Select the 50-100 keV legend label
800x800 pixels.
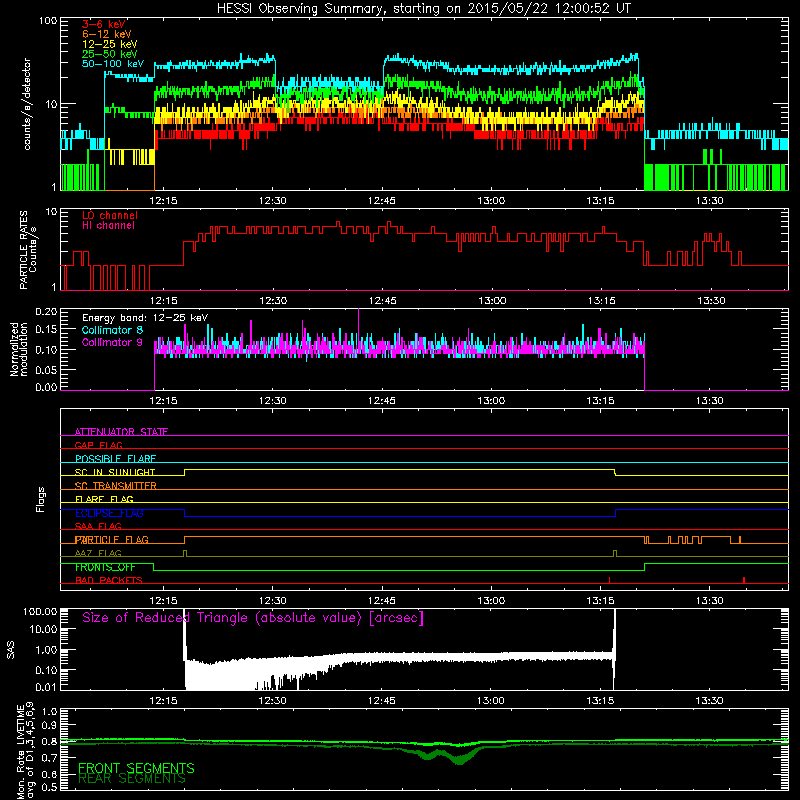coord(113,64)
